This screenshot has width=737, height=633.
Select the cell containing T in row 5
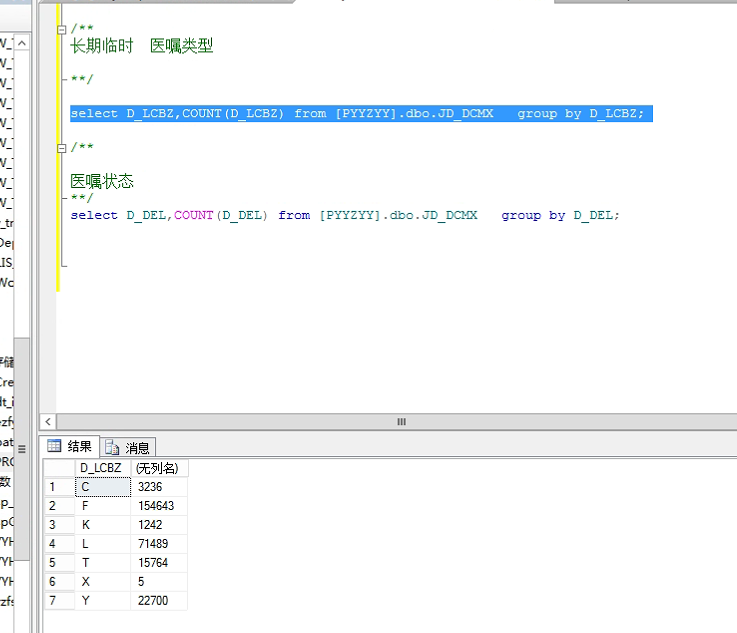[103, 563]
